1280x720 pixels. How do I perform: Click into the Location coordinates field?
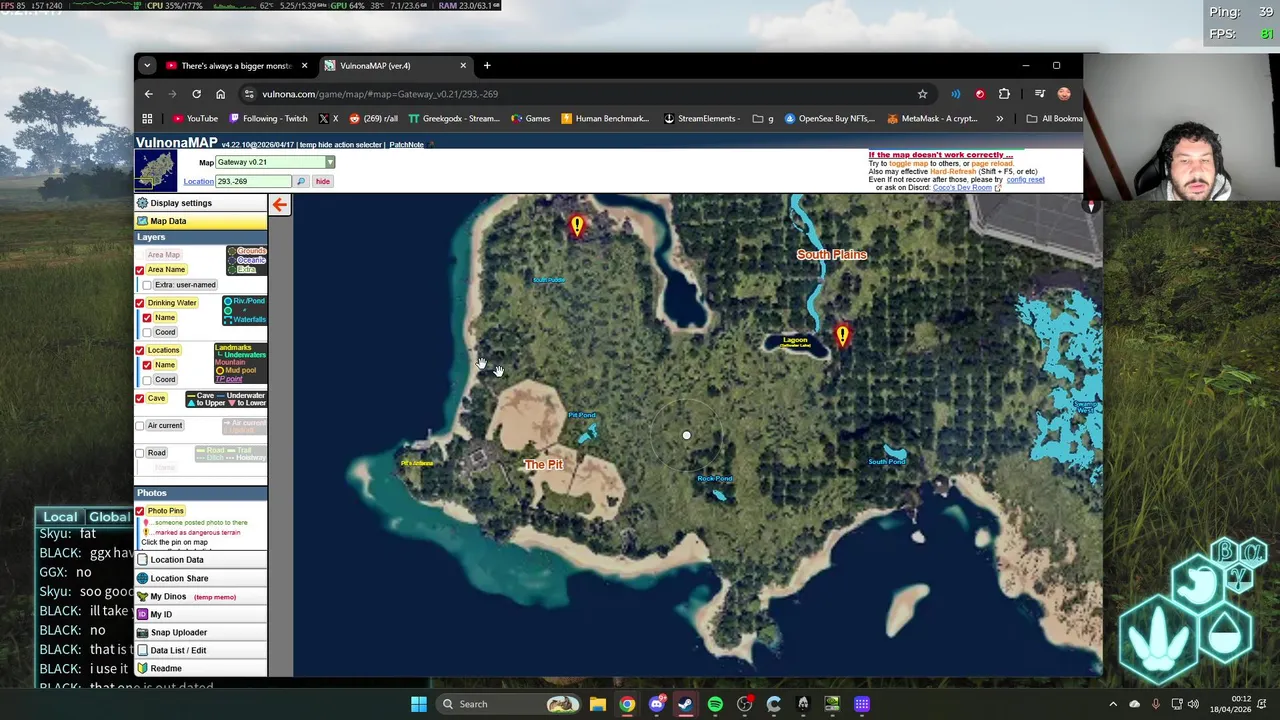[x=253, y=181]
